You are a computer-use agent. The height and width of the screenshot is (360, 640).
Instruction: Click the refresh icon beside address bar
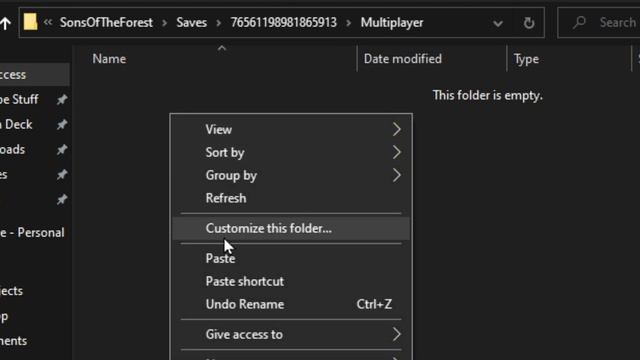point(529,23)
